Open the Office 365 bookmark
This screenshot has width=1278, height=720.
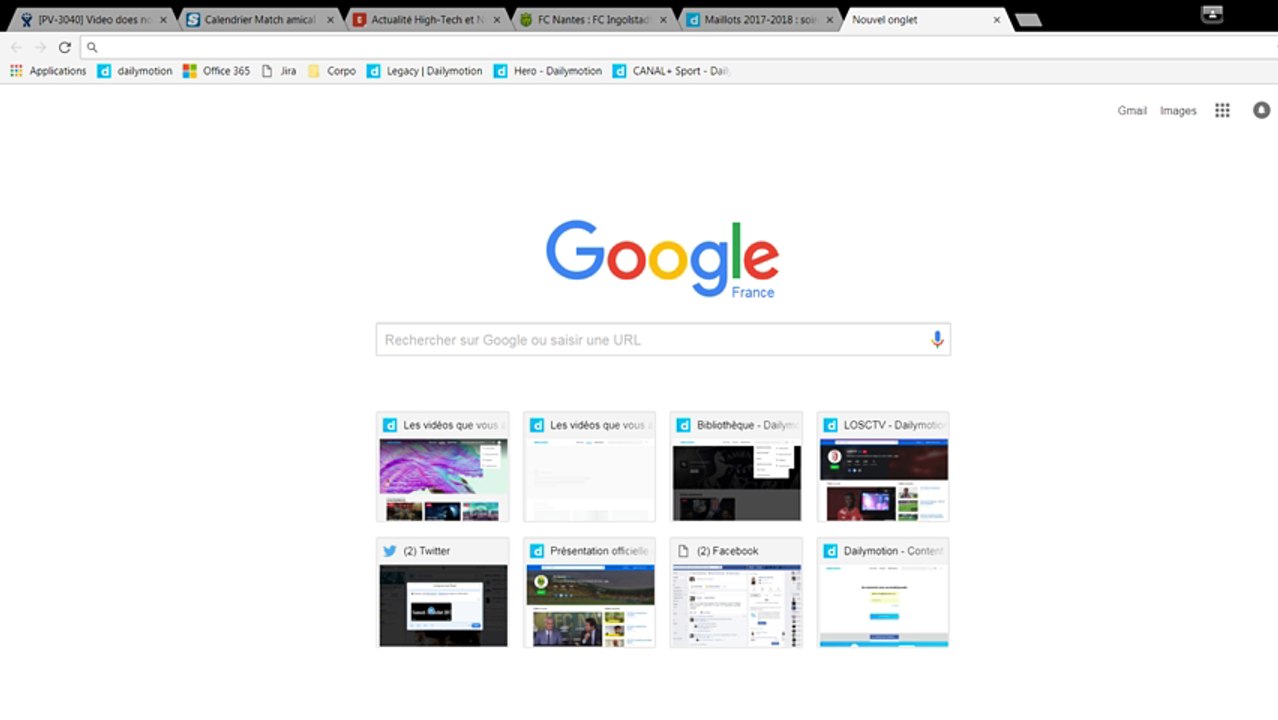(x=216, y=71)
